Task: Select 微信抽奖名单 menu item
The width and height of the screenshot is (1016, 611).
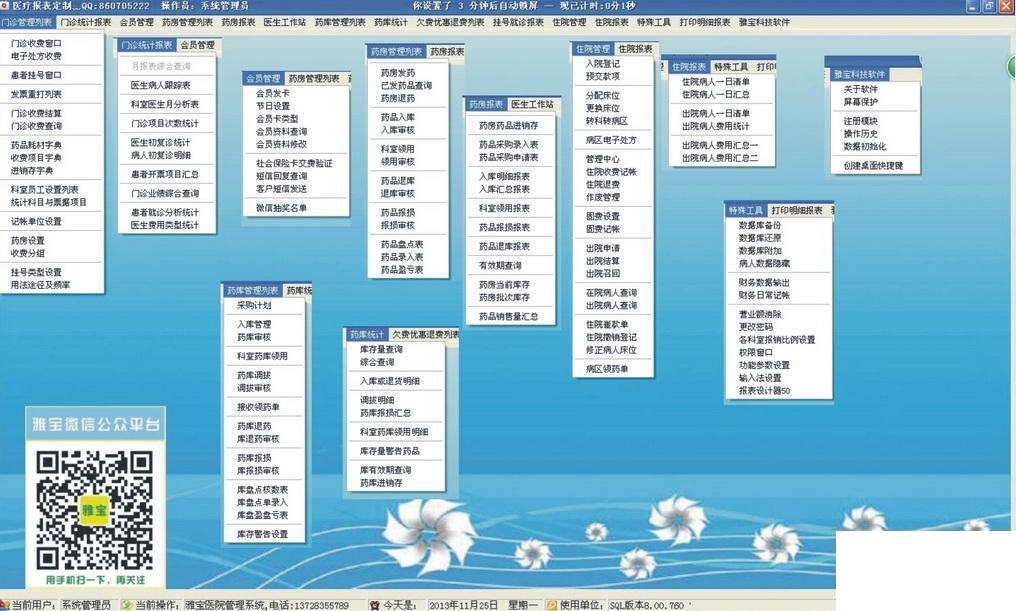Action: 281,208
